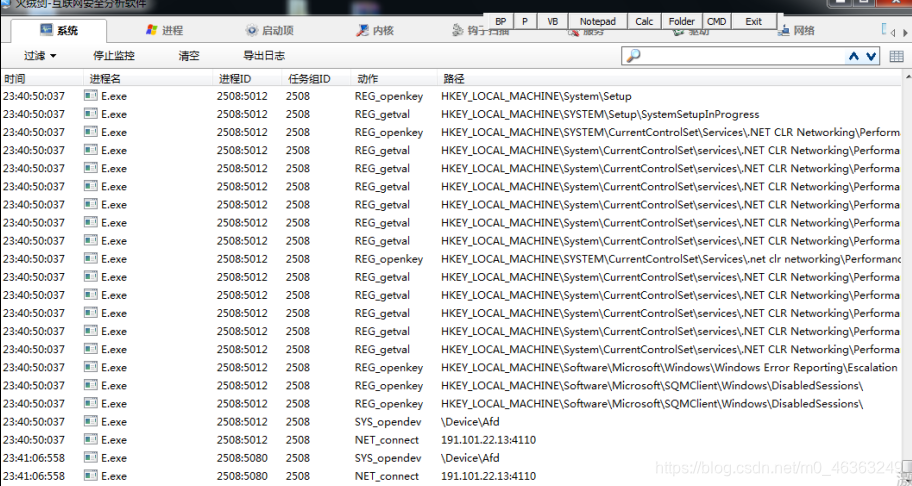912x486 pixels.
Task: Click the BP button in floating toolbar
Action: point(501,22)
